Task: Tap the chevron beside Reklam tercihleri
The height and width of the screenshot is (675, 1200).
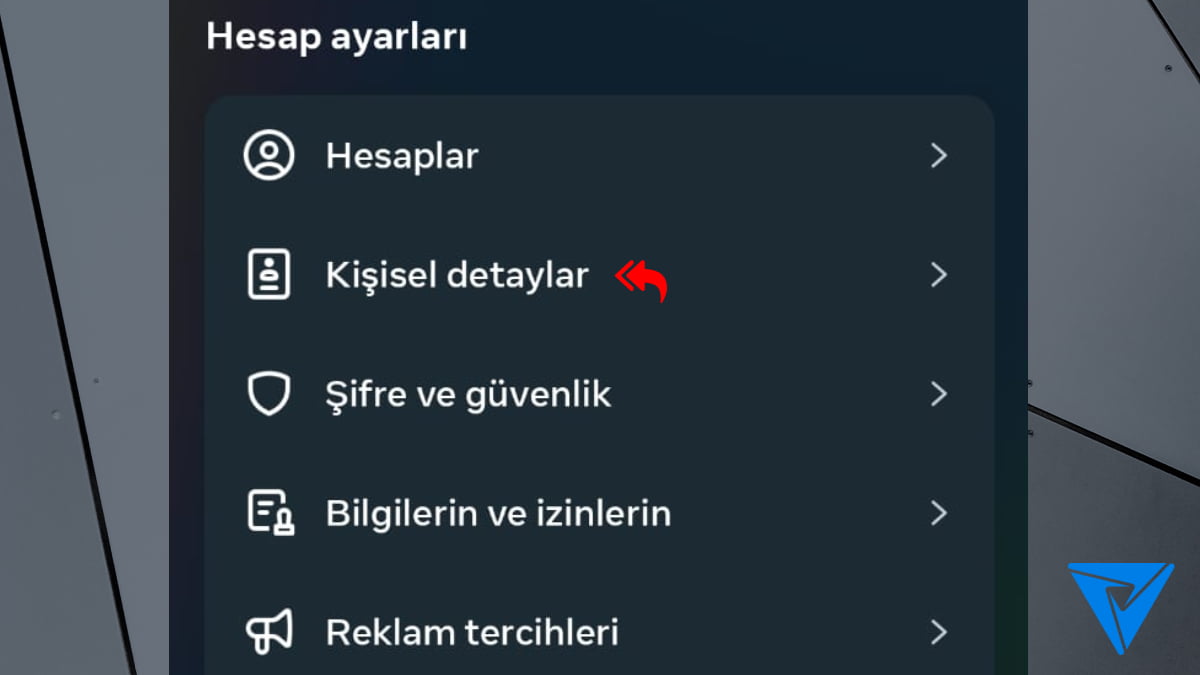Action: [x=938, y=632]
